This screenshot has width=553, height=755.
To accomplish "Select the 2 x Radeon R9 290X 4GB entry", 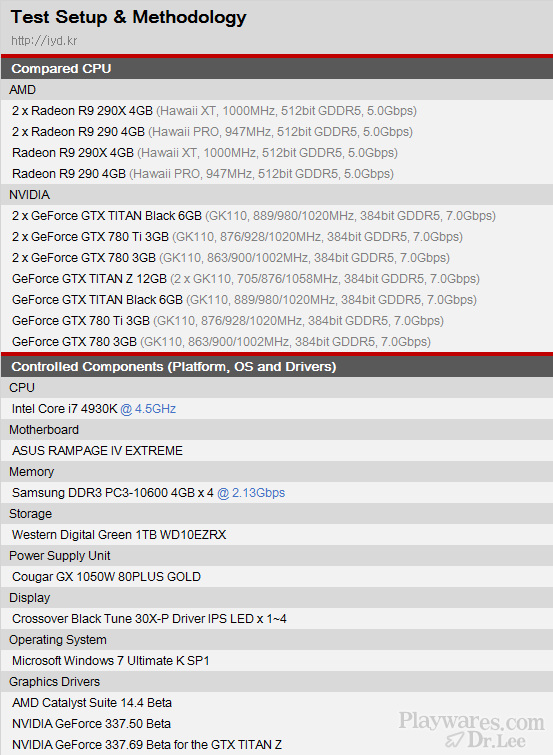I will point(276,111).
